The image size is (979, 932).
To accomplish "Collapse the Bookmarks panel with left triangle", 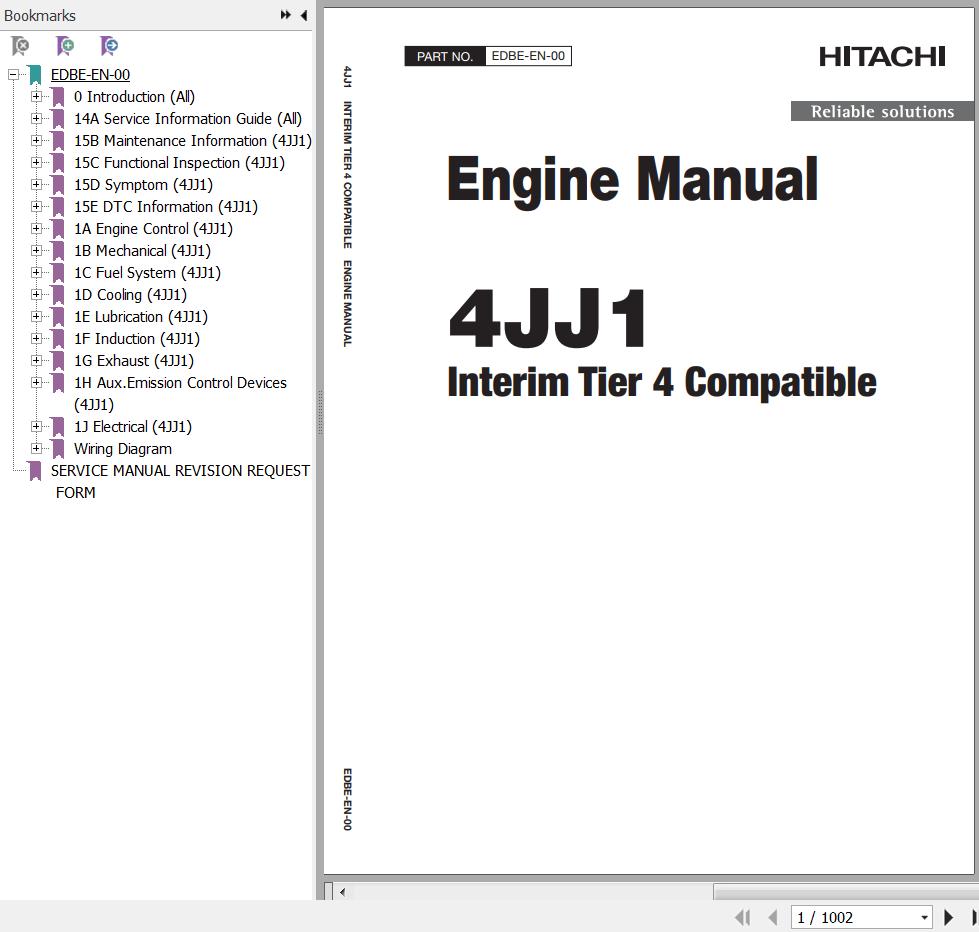I will tap(304, 15).
